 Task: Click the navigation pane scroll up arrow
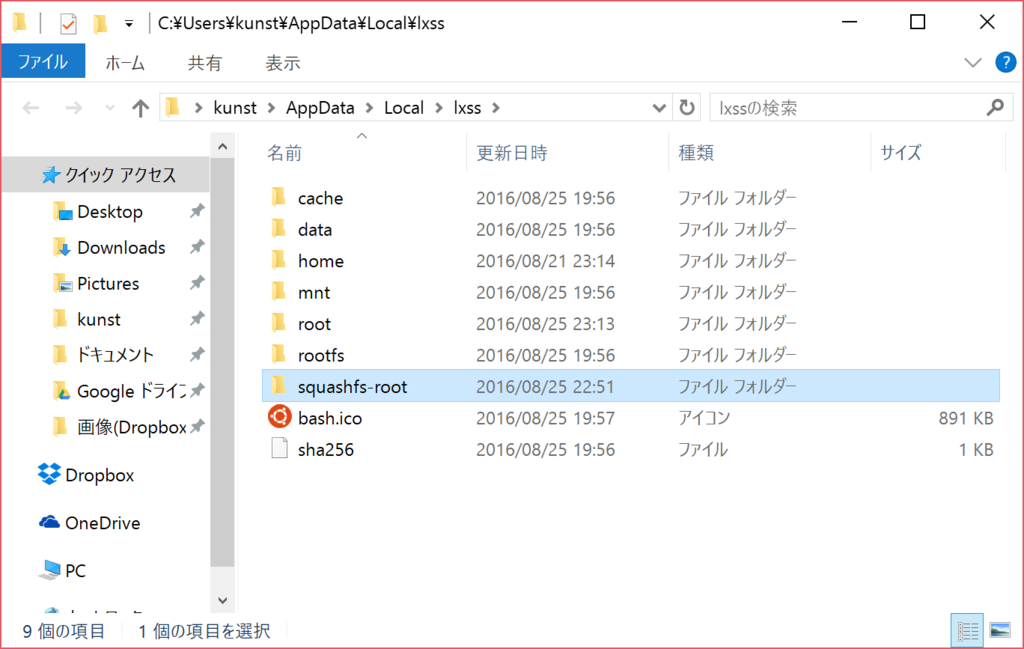223,147
